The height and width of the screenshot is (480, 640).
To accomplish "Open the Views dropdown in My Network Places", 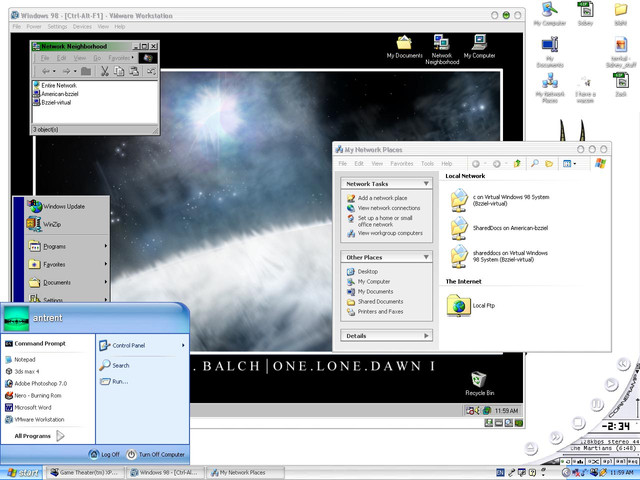I will (569, 163).
